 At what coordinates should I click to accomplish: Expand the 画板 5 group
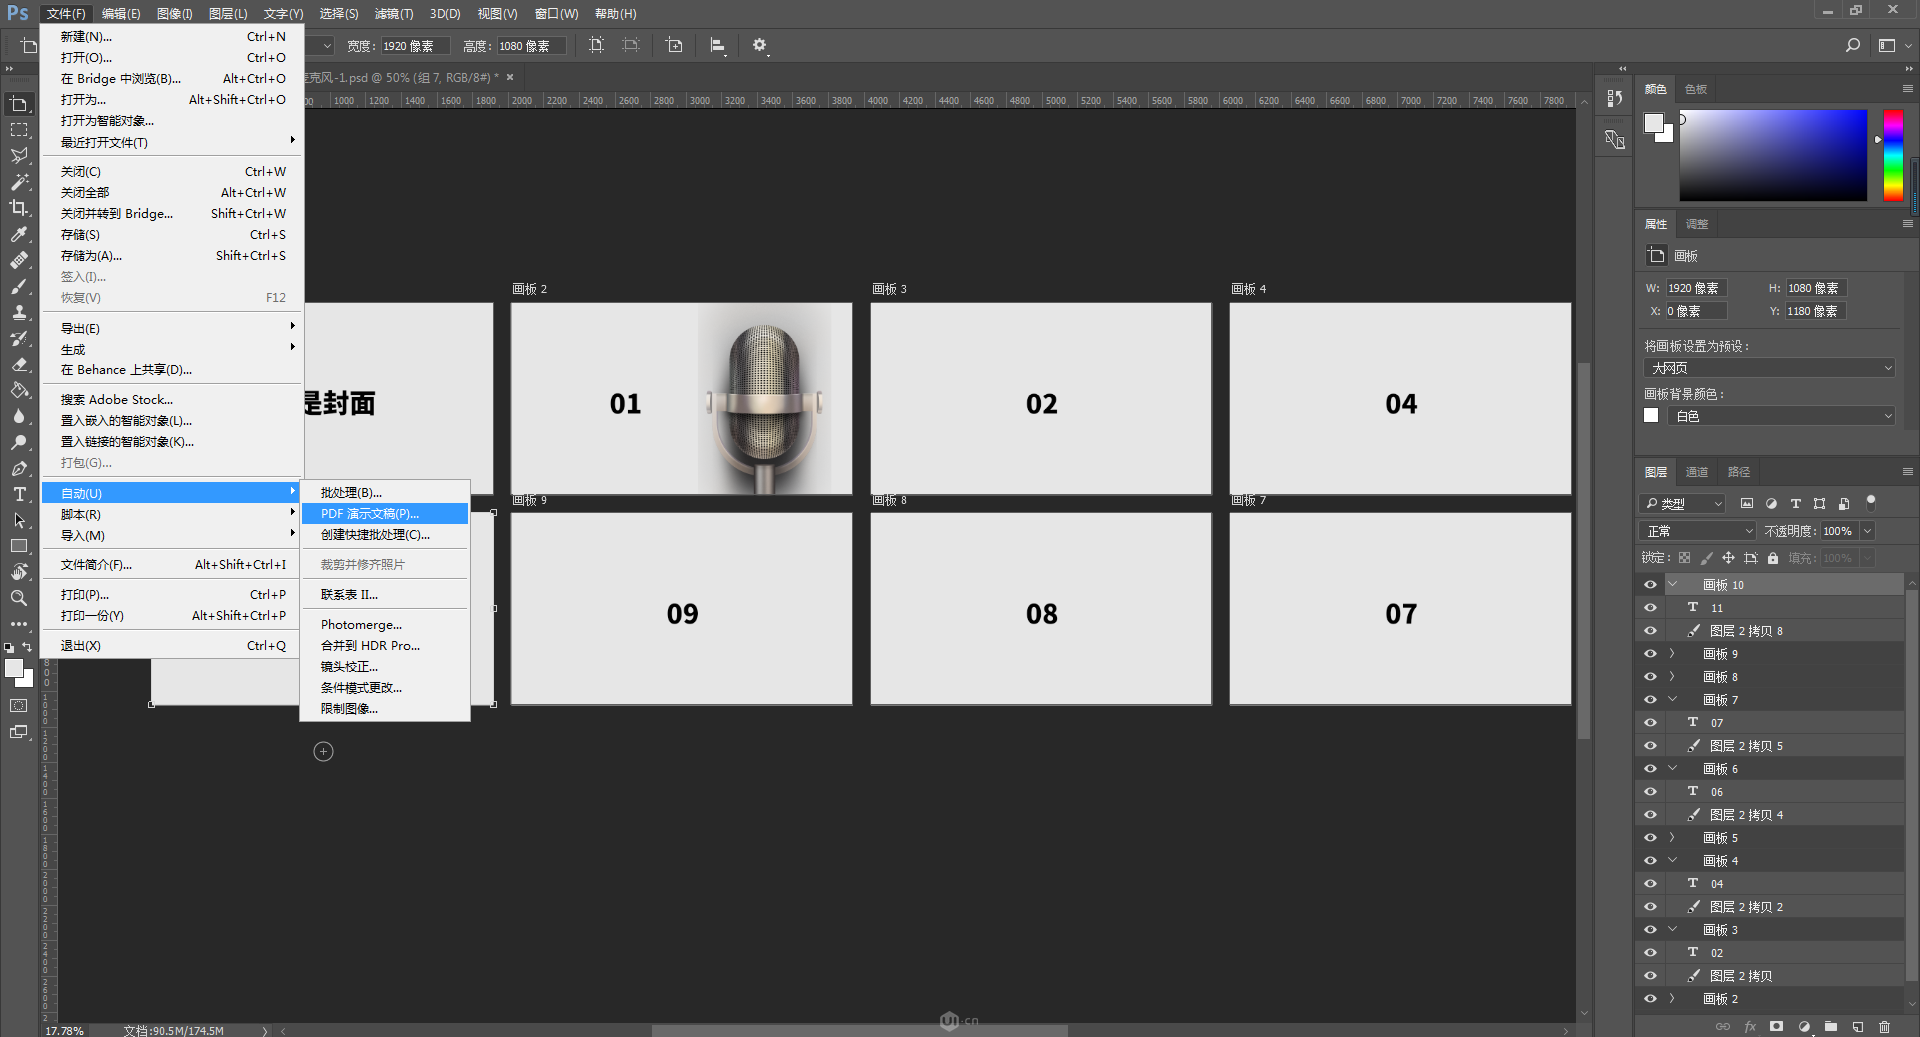1672,838
